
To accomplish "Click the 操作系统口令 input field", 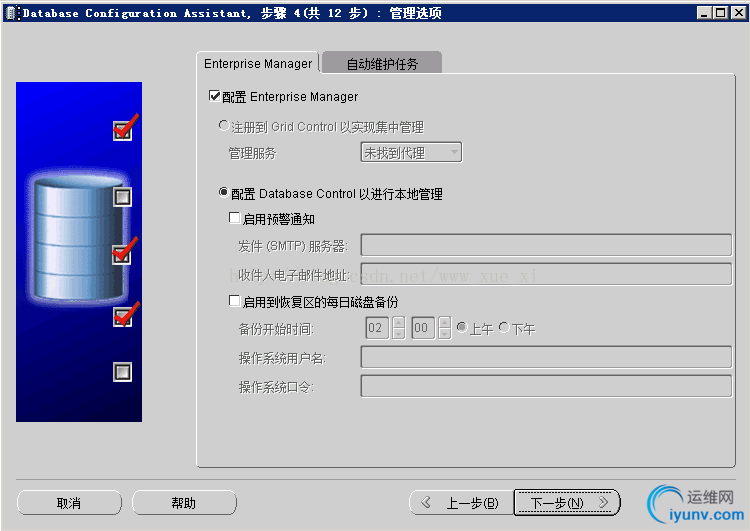I will coord(546,386).
